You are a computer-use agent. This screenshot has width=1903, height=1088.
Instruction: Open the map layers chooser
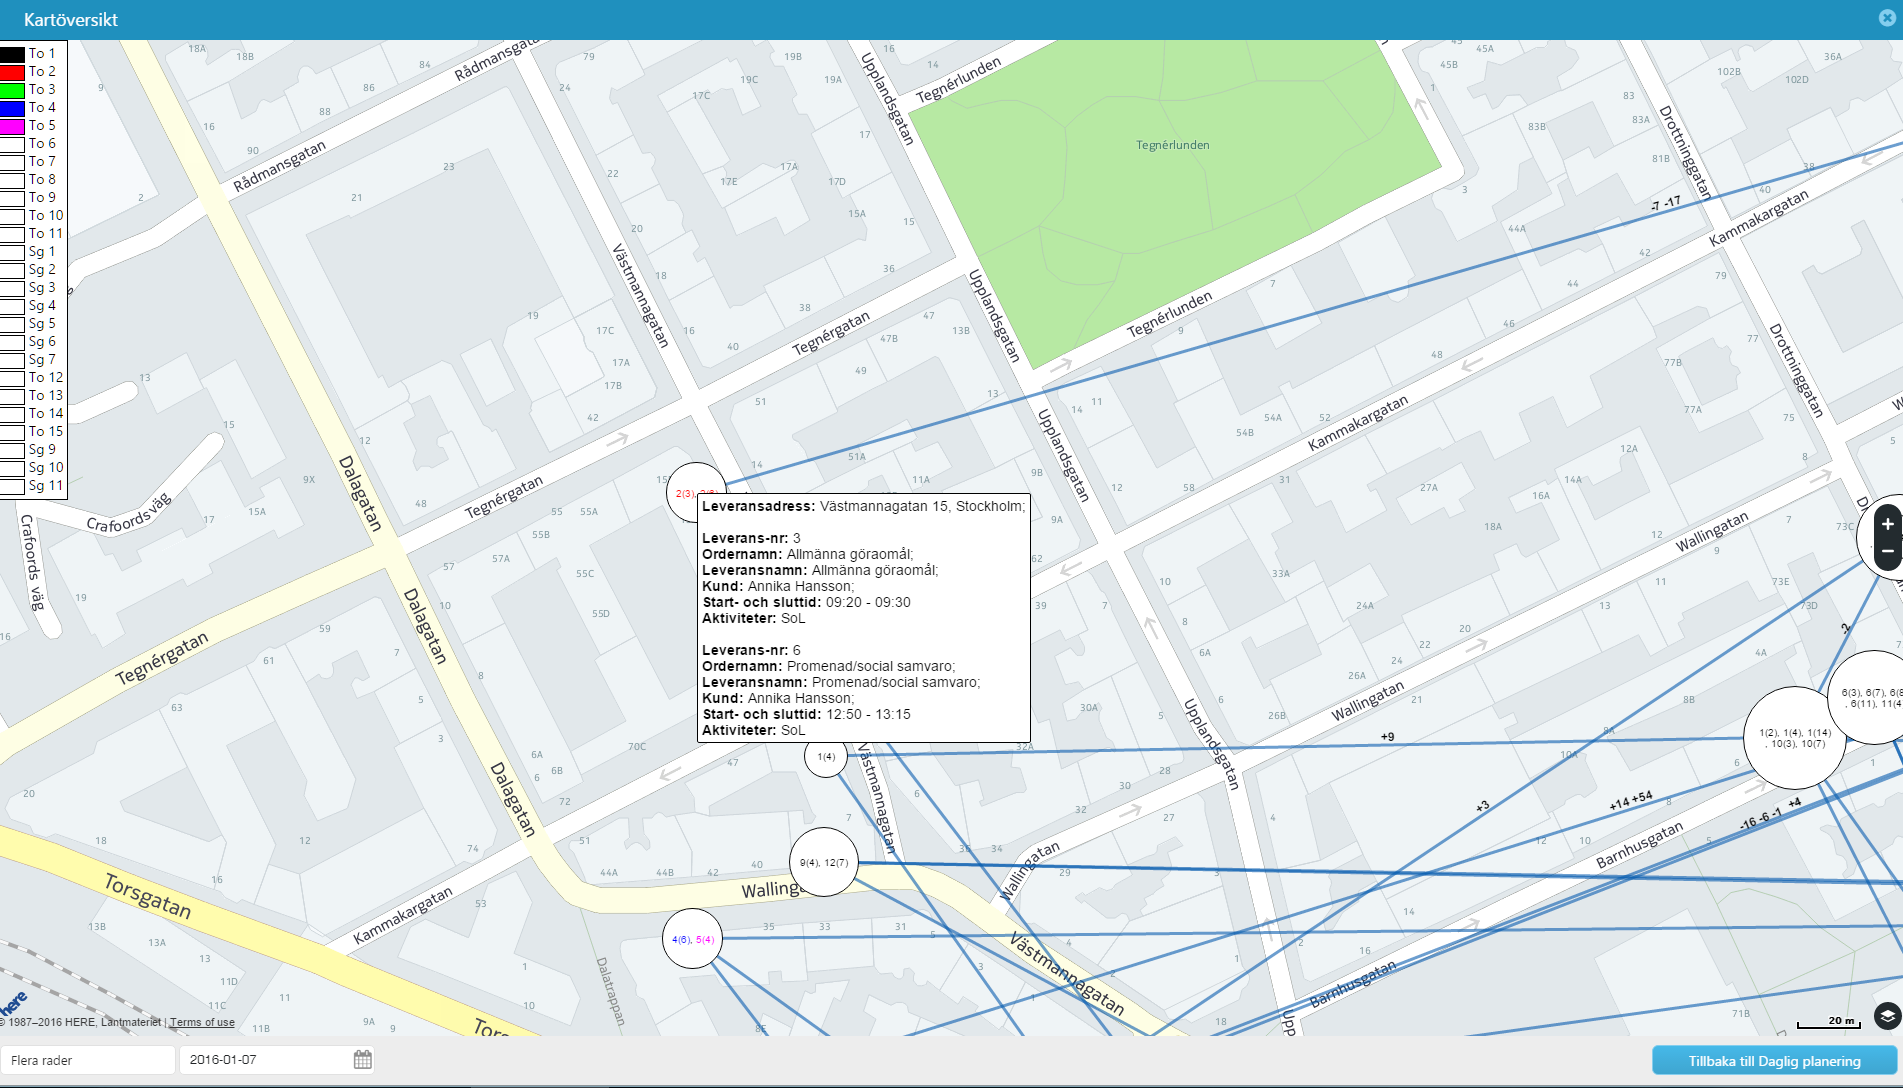pyautogui.click(x=1887, y=1016)
